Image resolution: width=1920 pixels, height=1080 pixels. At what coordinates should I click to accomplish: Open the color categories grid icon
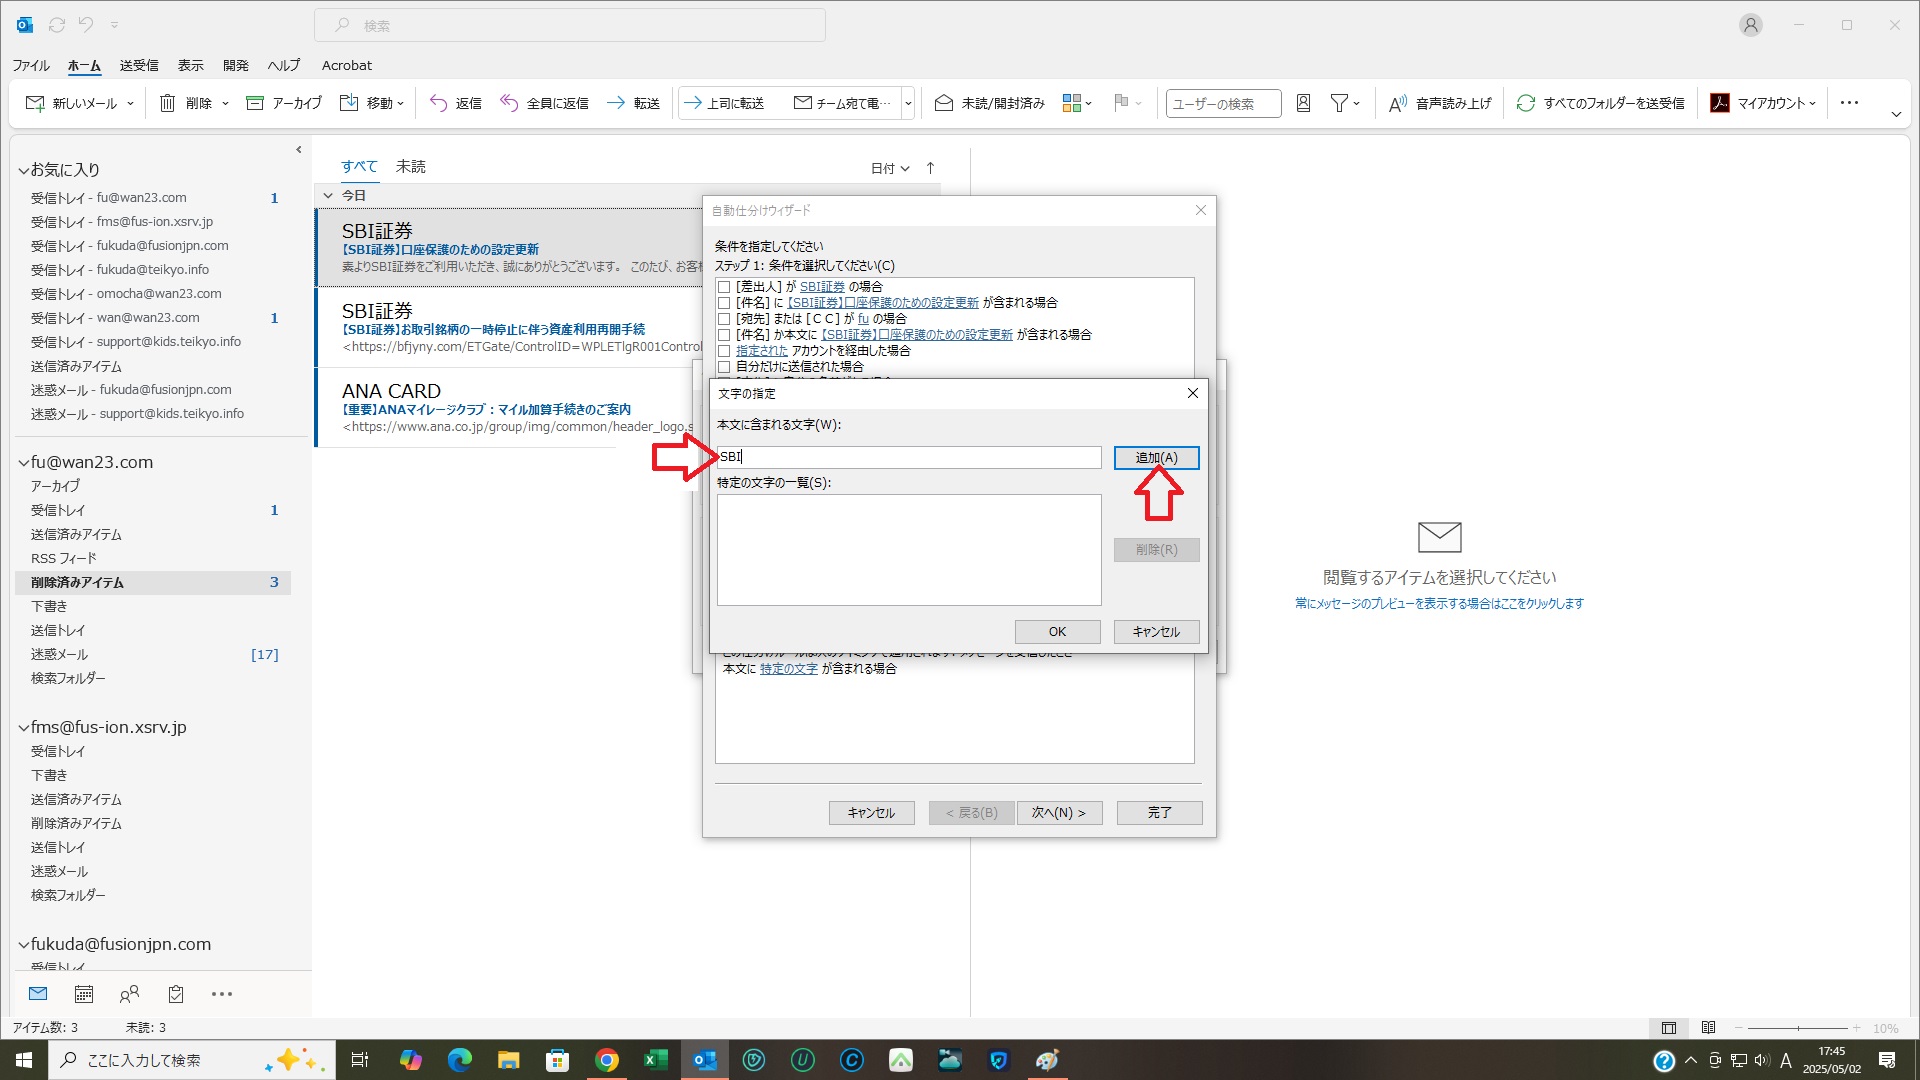1072,103
